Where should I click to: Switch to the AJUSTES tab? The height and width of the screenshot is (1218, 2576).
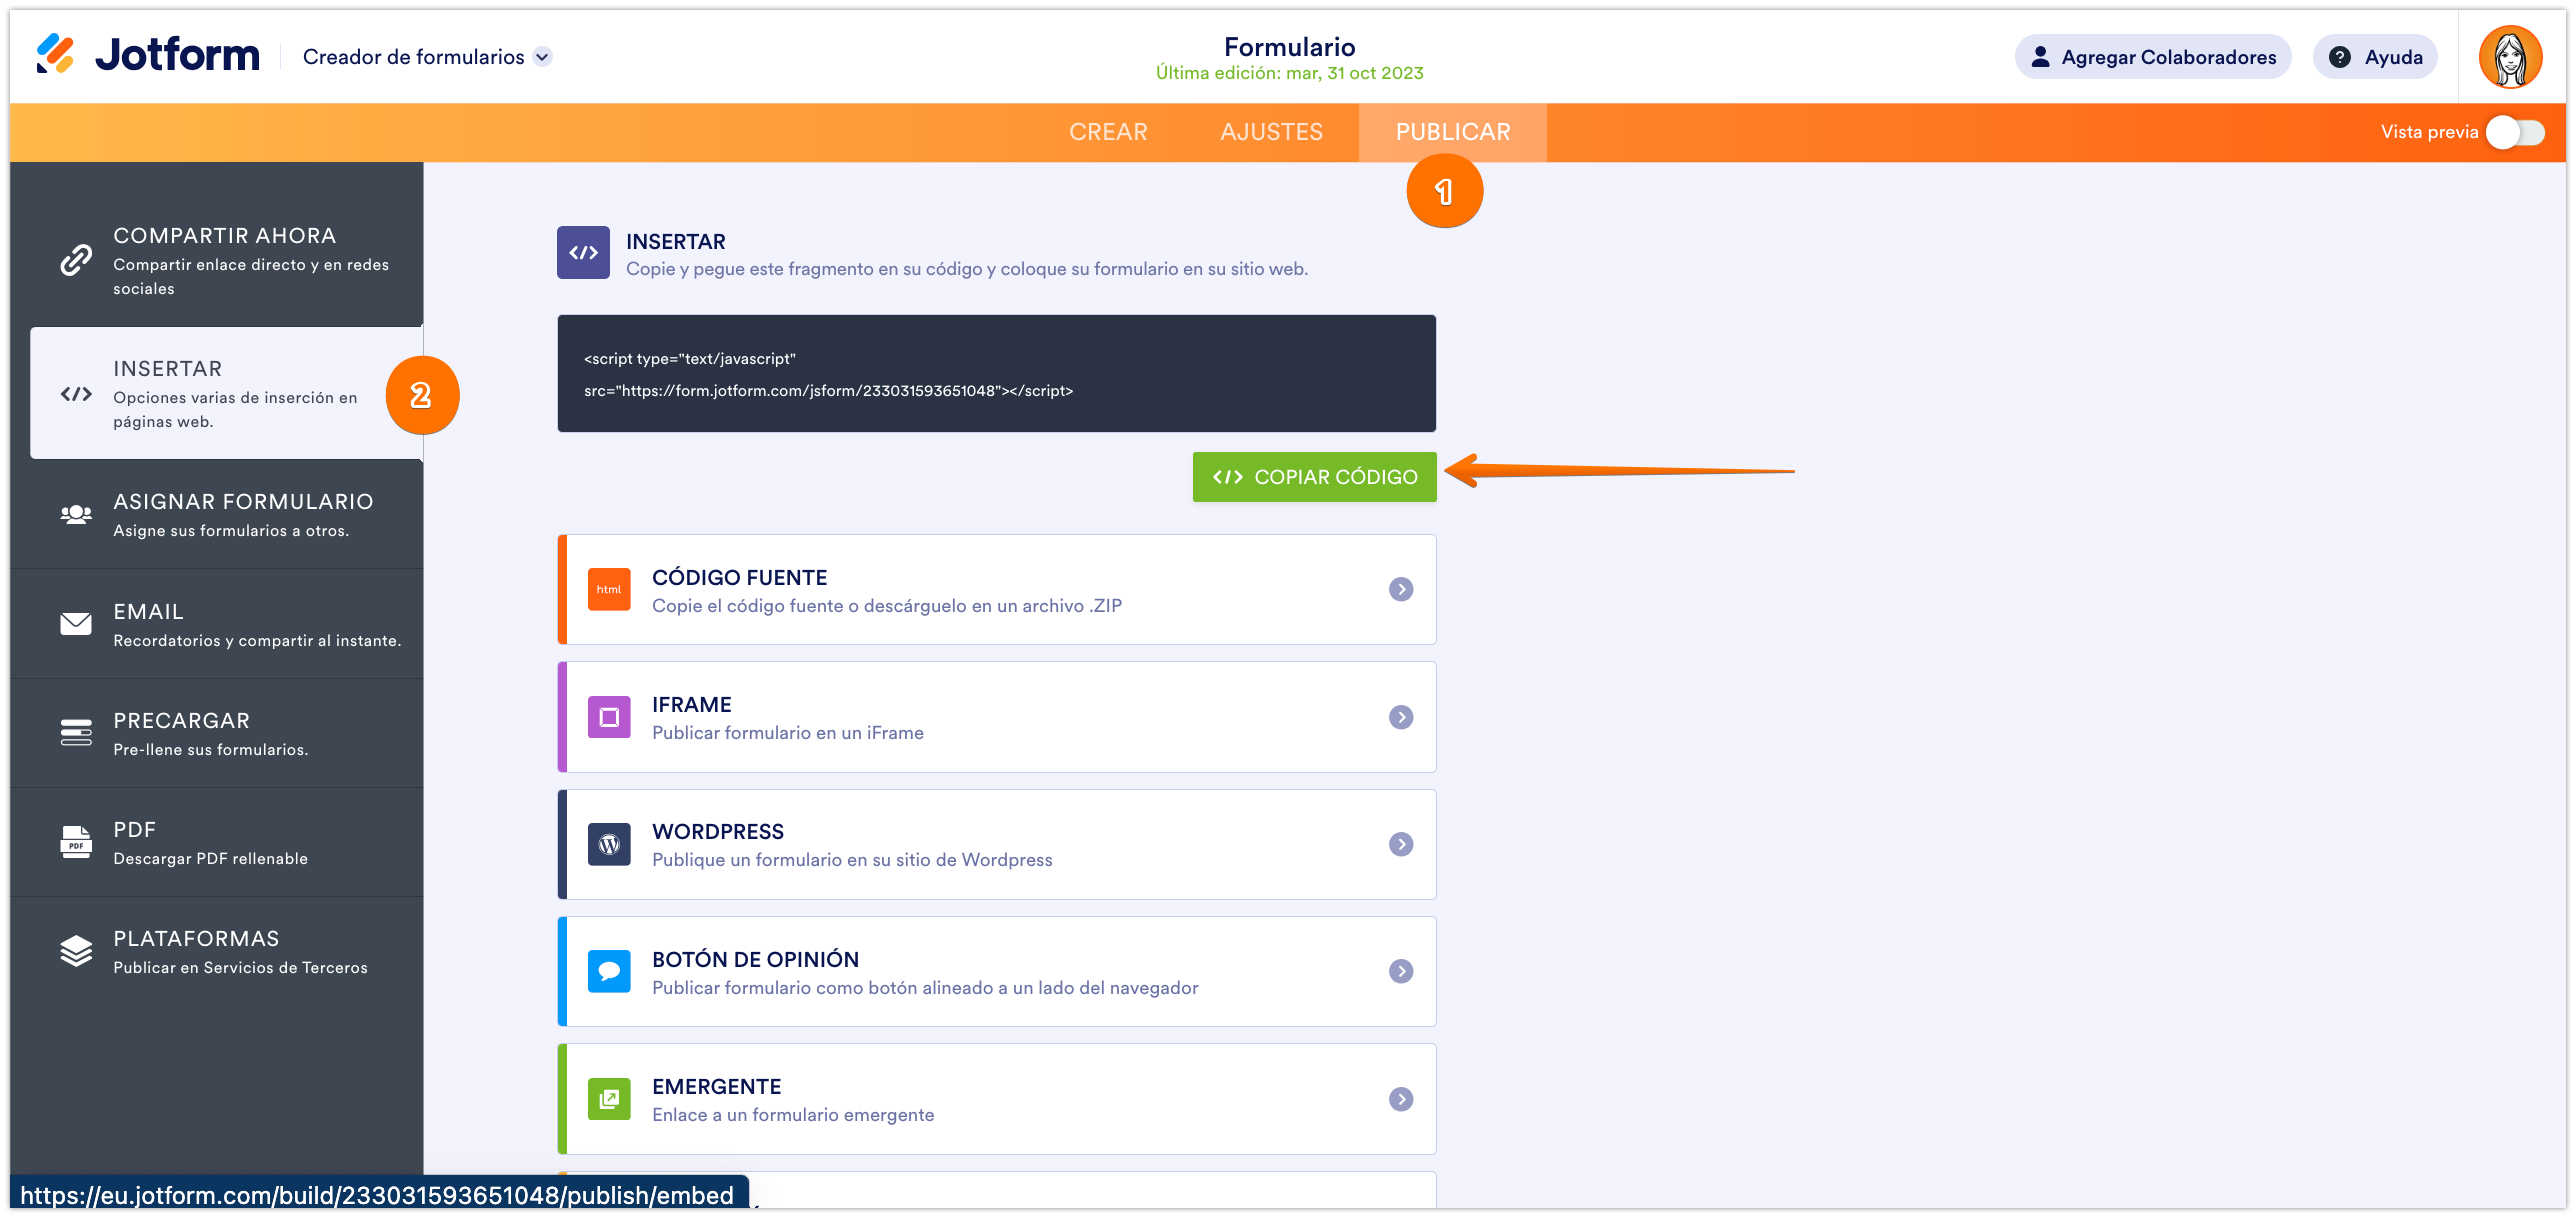[x=1271, y=132]
